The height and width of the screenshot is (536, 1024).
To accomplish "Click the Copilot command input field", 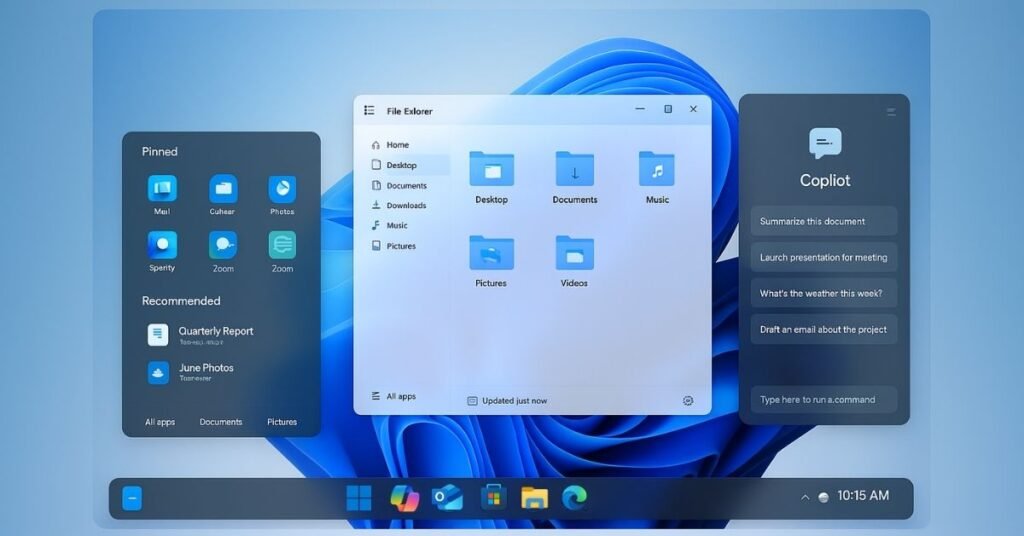I will pos(823,400).
